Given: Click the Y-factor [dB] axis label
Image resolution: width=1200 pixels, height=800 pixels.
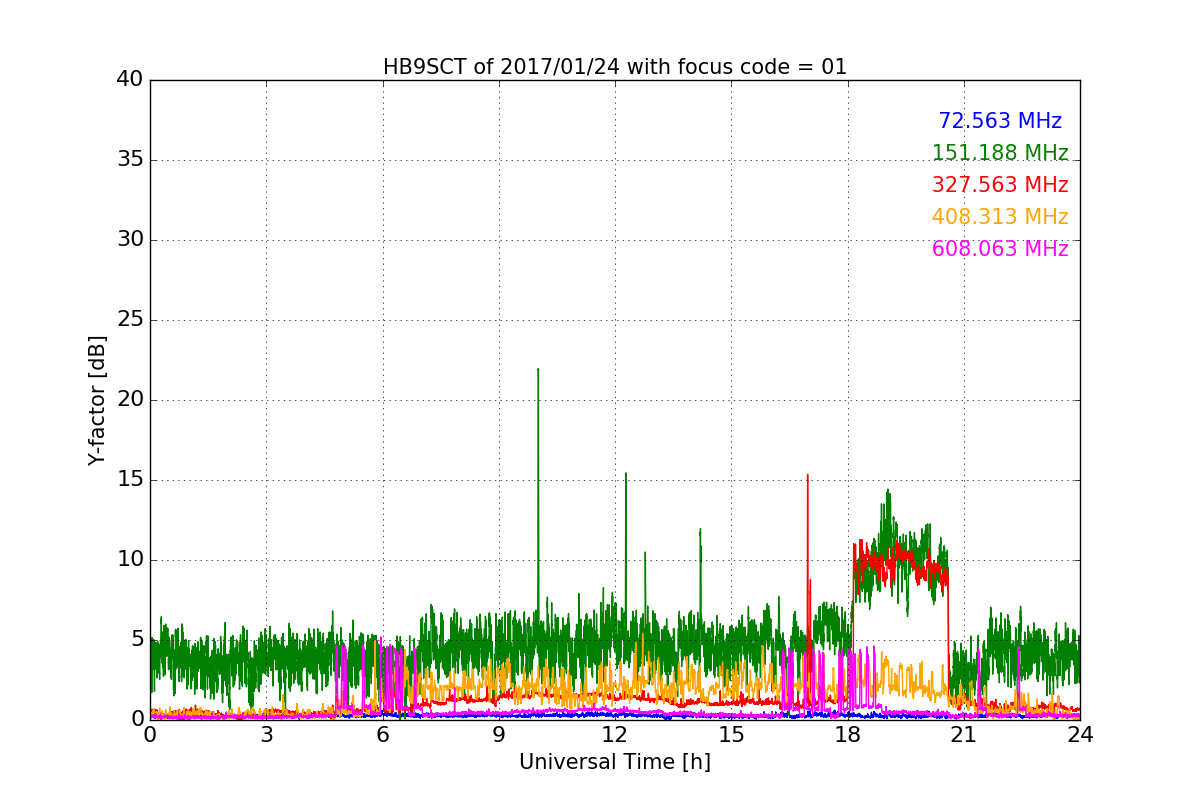Looking at the screenshot, I should click(97, 400).
